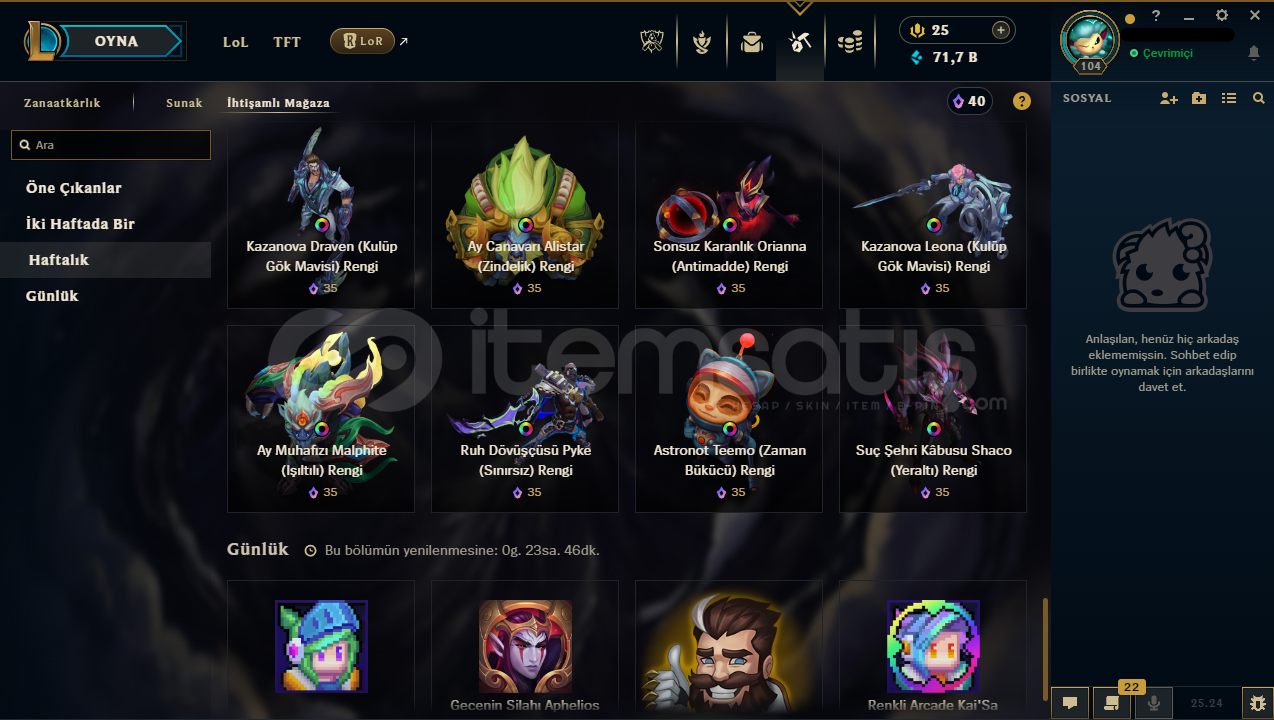Viewport: 1274px width, 720px height.
Task: Select the Günlük category in sidebar
Action: (x=52, y=296)
